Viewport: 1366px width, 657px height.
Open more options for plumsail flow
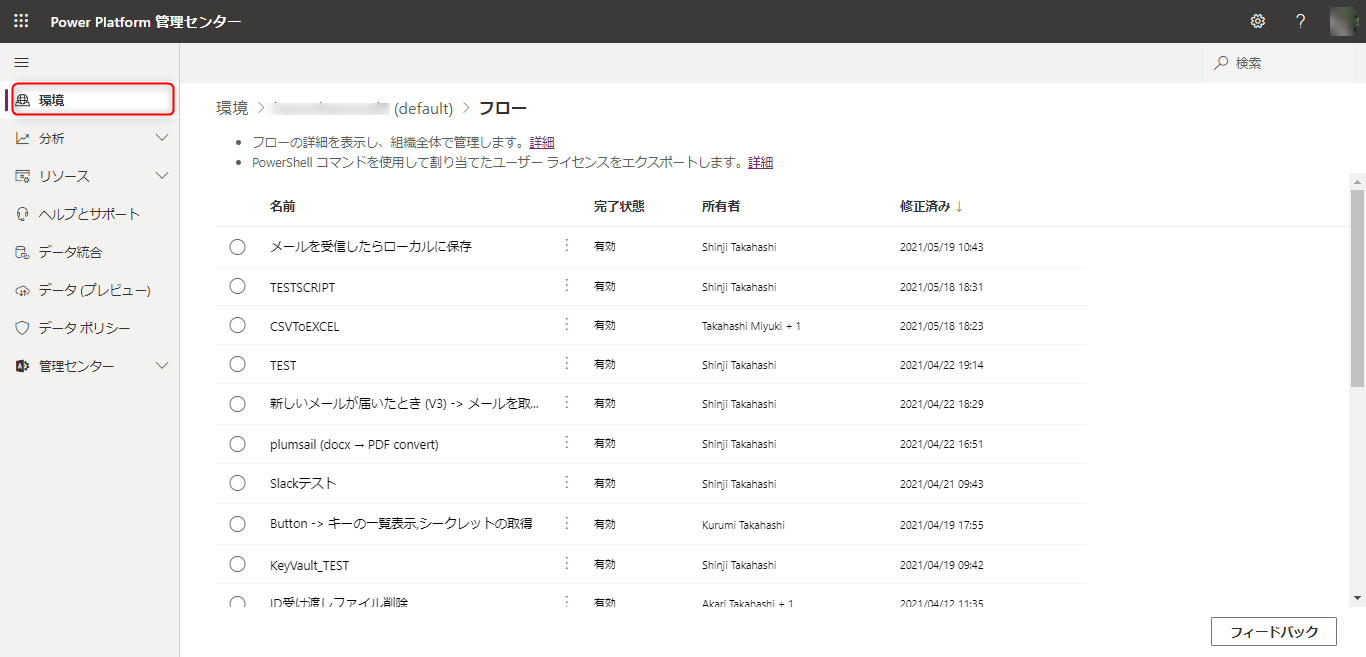click(567, 442)
